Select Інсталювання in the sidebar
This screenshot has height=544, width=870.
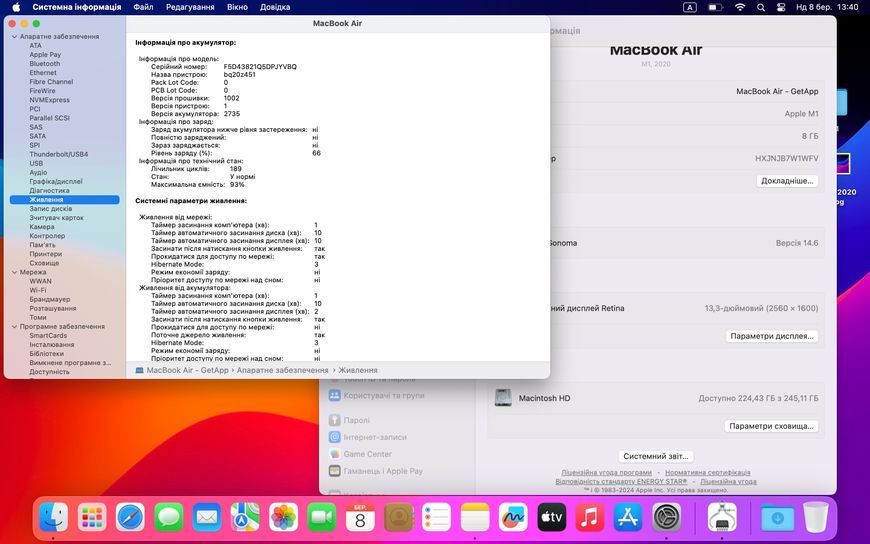[x=52, y=345]
